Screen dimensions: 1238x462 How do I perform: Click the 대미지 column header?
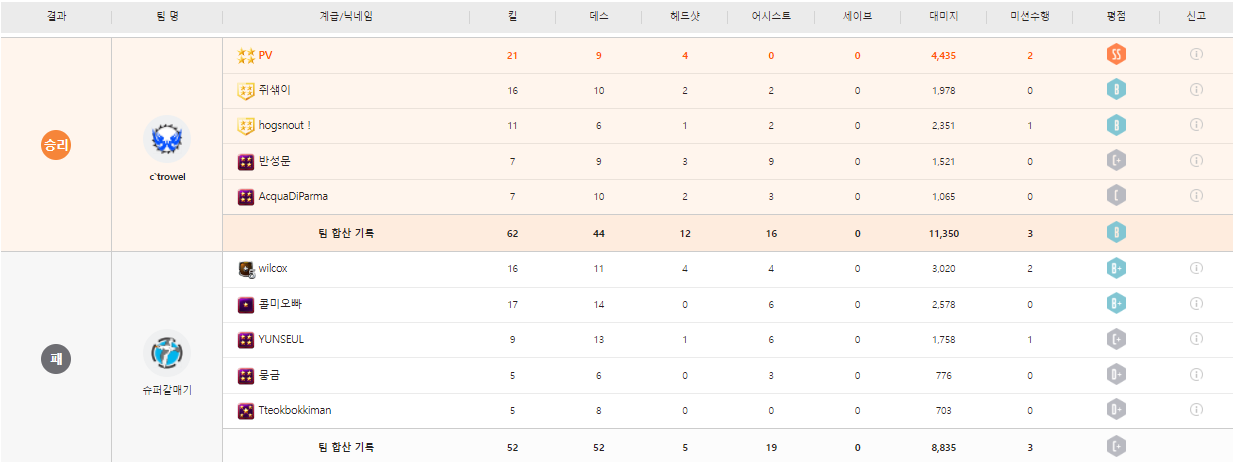943,16
